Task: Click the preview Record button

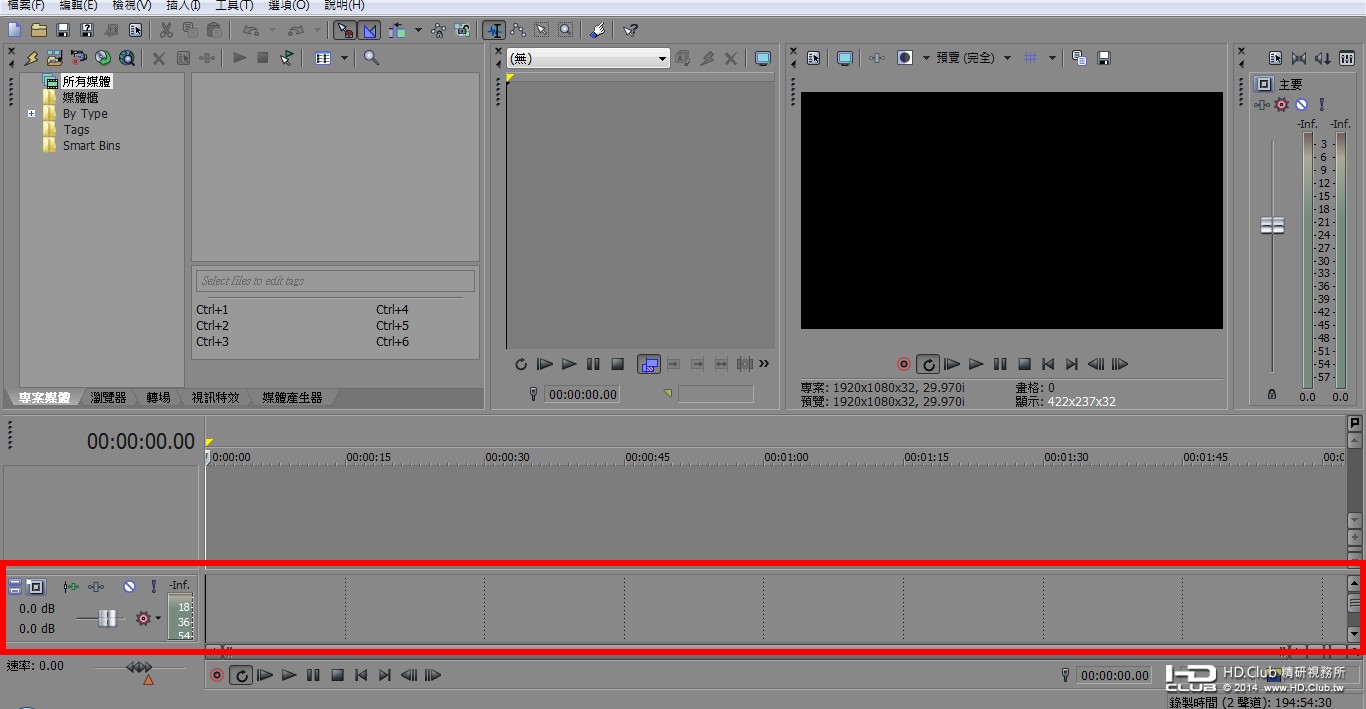Action: coord(904,365)
